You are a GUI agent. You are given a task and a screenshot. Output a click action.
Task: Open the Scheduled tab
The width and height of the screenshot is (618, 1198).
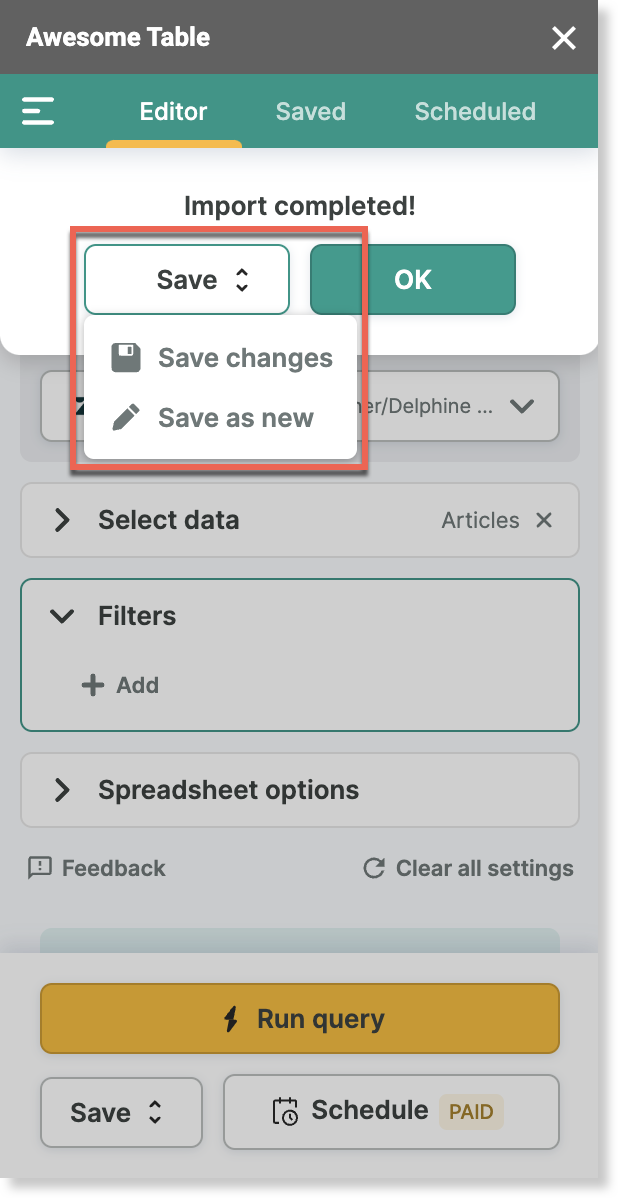pyautogui.click(x=475, y=111)
